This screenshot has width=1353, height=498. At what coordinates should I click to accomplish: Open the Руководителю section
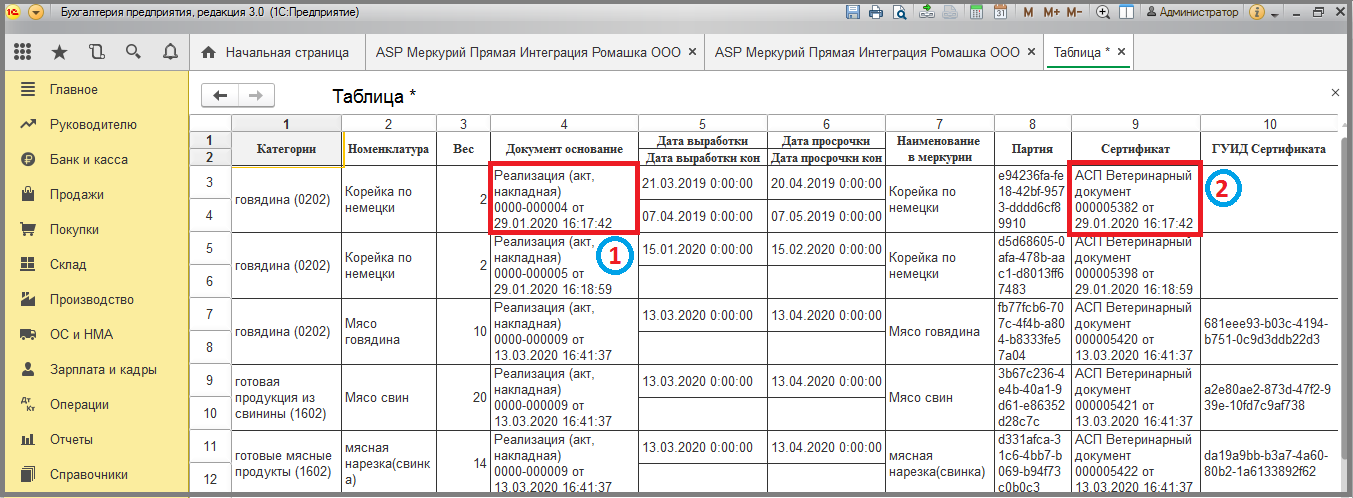[x=95, y=125]
